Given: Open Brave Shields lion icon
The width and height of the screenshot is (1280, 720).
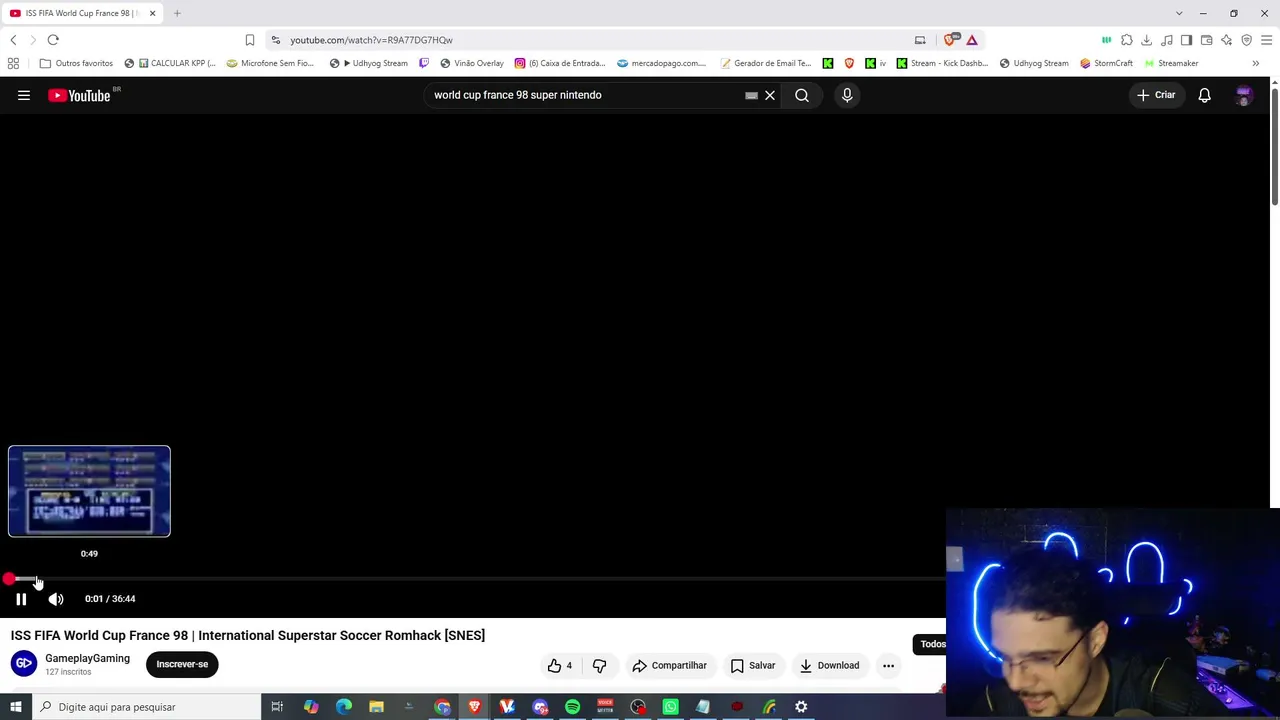Looking at the screenshot, I should 949,40.
